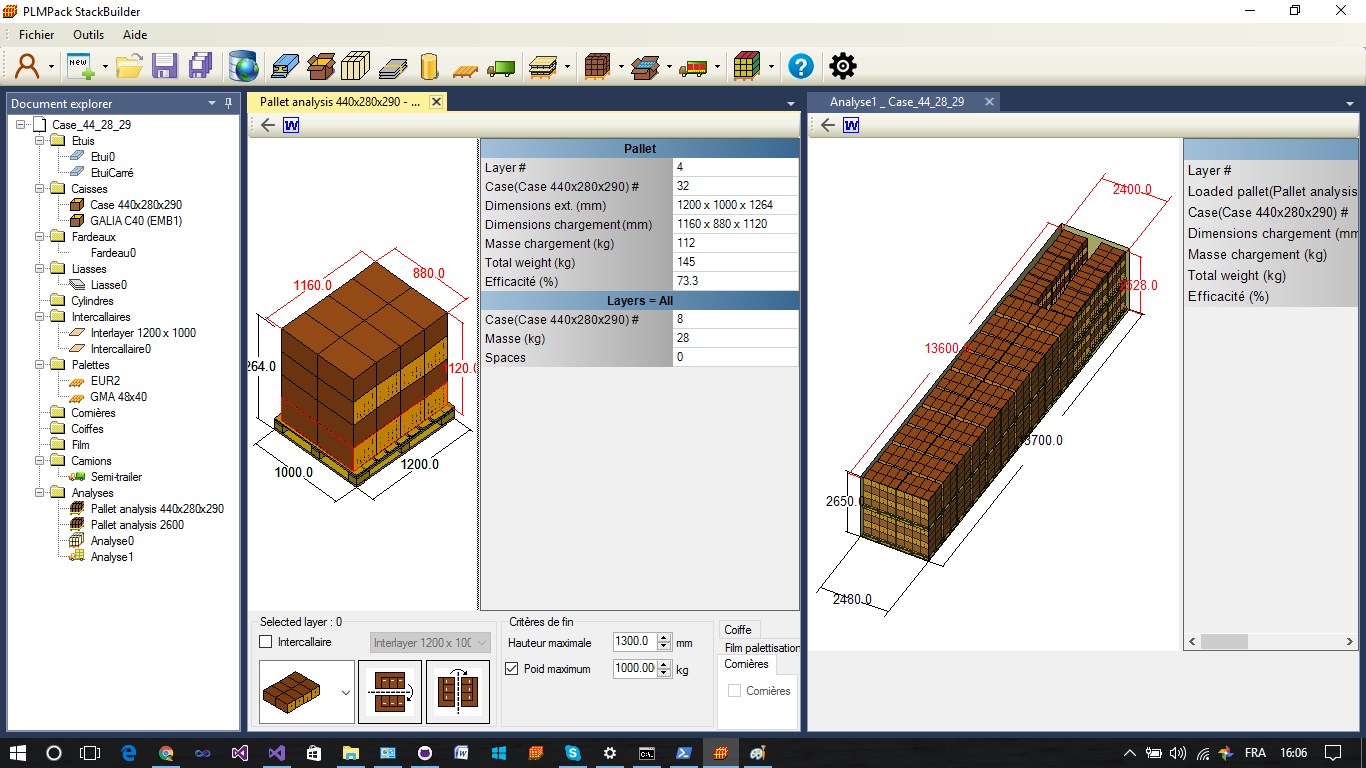Uncheck the Poid maximum checkbox
The height and width of the screenshot is (768, 1366).
[512, 669]
